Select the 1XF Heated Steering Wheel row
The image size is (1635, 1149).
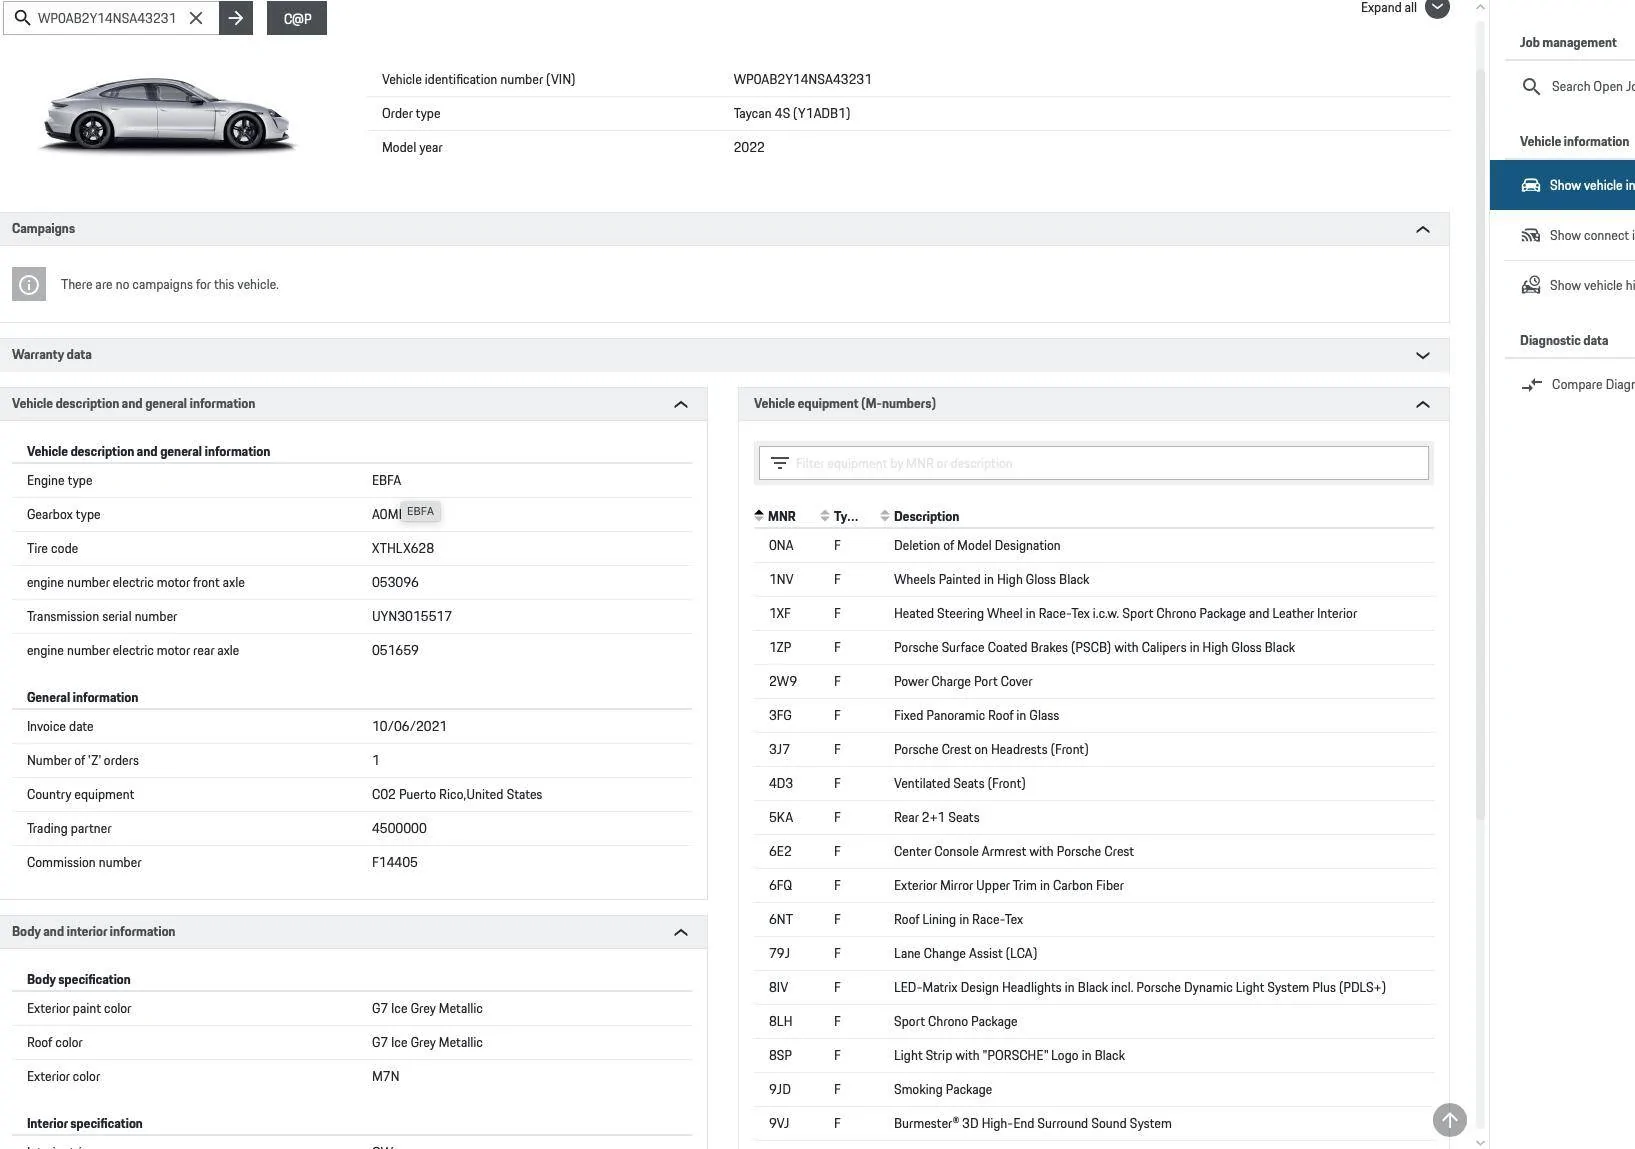[1093, 614]
